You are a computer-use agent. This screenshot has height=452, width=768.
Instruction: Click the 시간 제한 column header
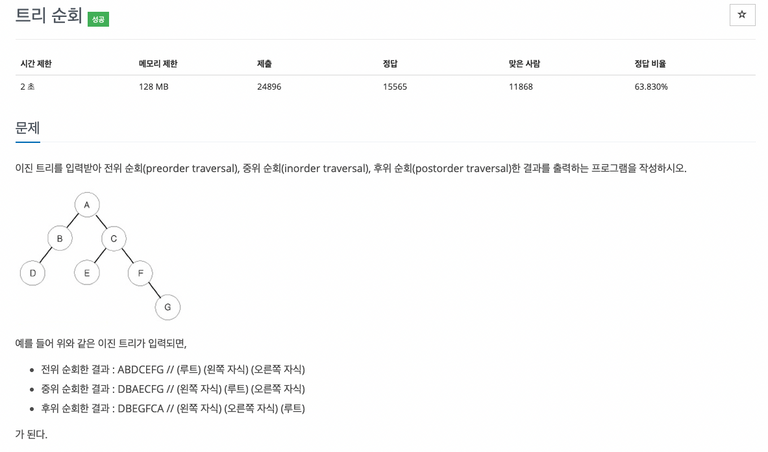point(36,64)
